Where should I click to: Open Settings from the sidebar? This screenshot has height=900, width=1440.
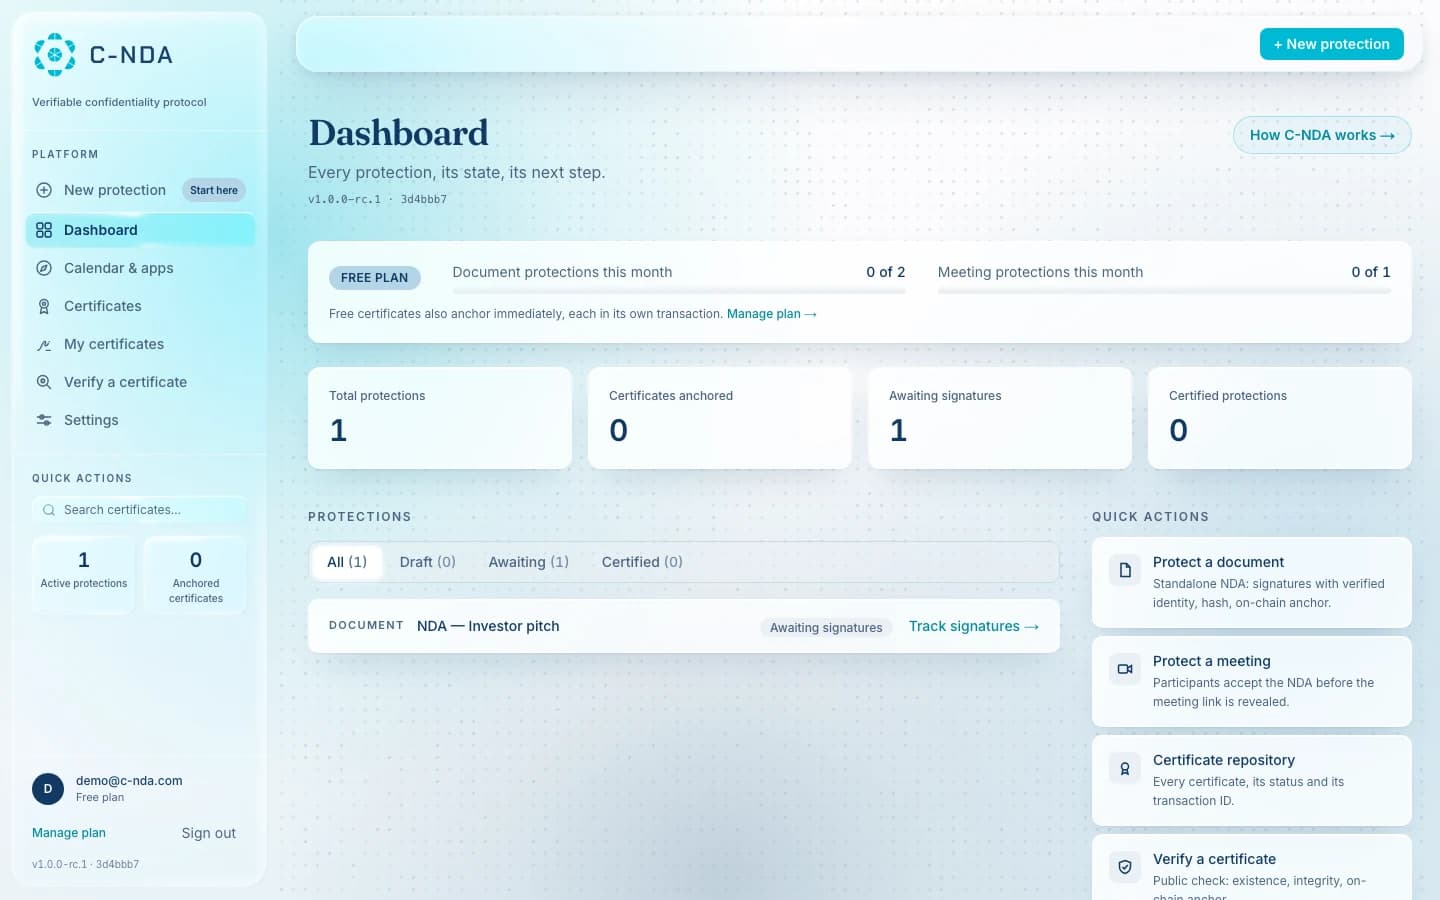(140, 420)
